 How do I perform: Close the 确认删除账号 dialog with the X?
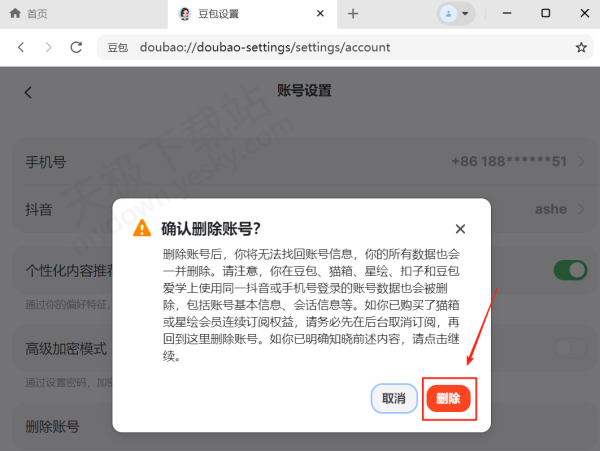(460, 229)
